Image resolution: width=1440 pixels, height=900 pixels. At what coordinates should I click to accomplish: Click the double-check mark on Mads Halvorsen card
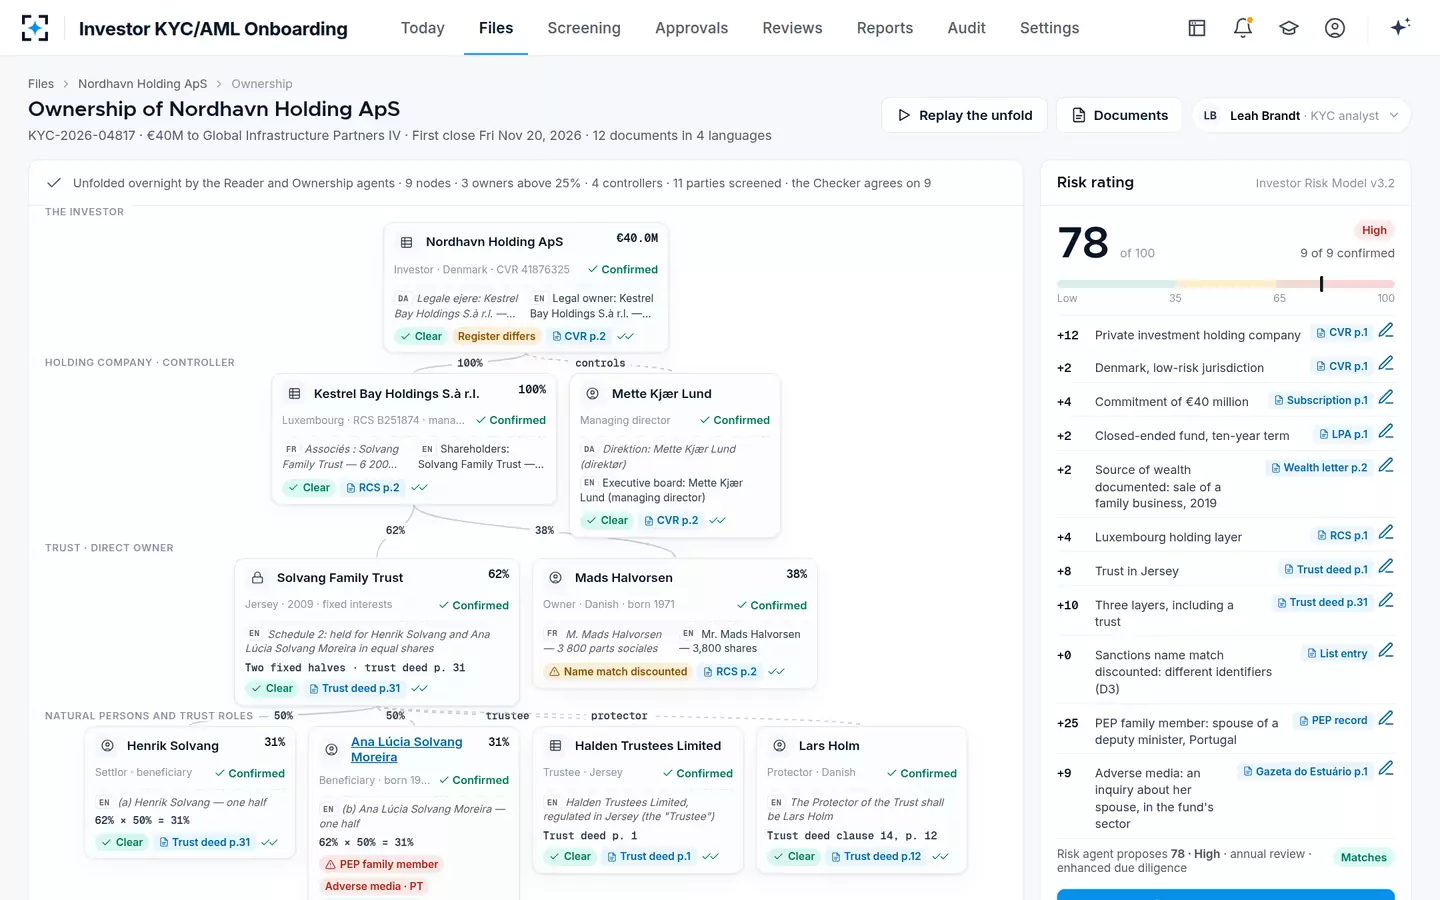point(776,672)
